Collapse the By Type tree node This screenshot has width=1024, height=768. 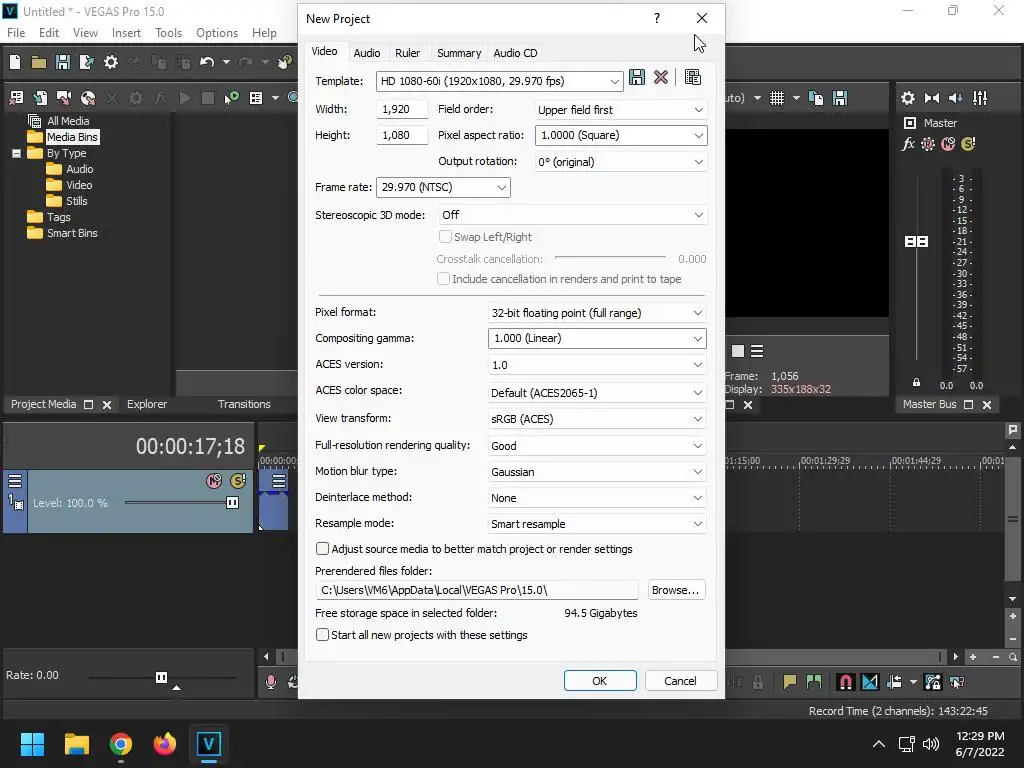coord(16,153)
